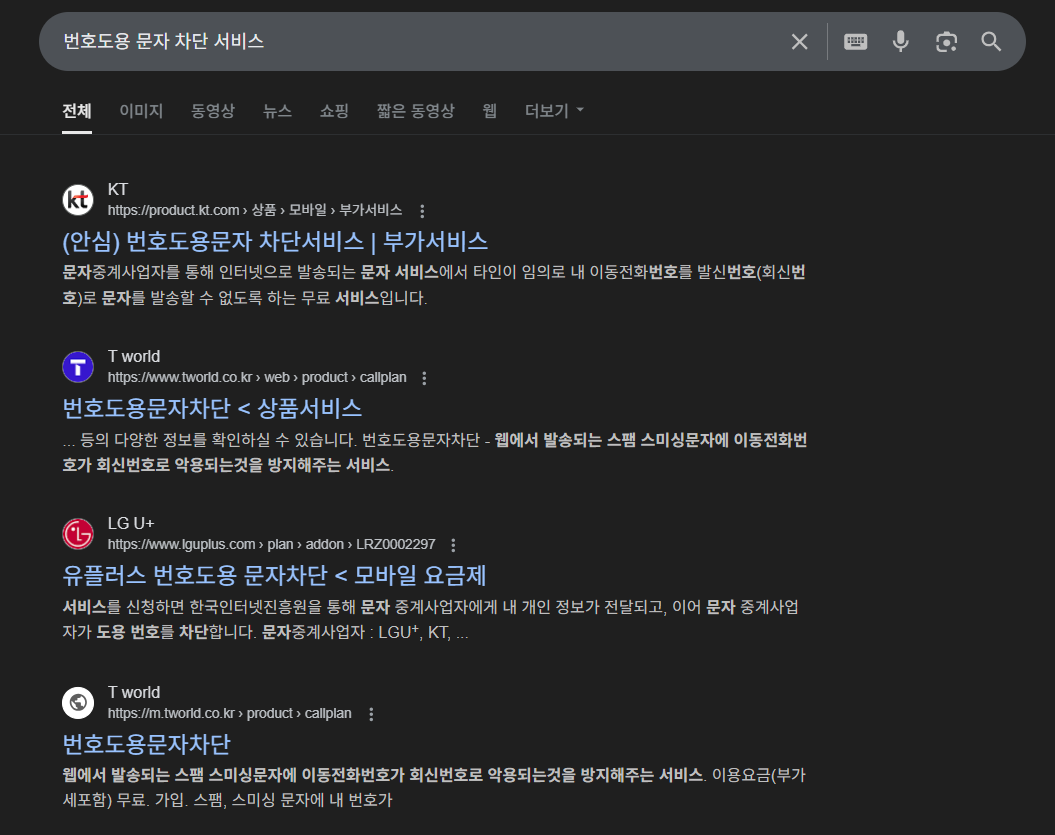Open the last 번호도용문자차단 T world link

(146, 743)
